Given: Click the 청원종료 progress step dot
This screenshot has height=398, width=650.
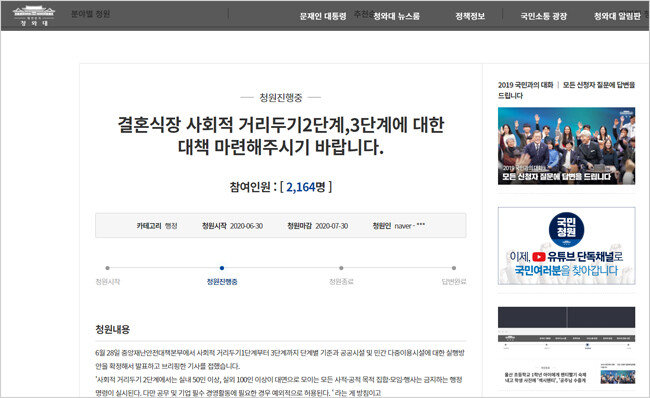Looking at the screenshot, I should point(341,268).
